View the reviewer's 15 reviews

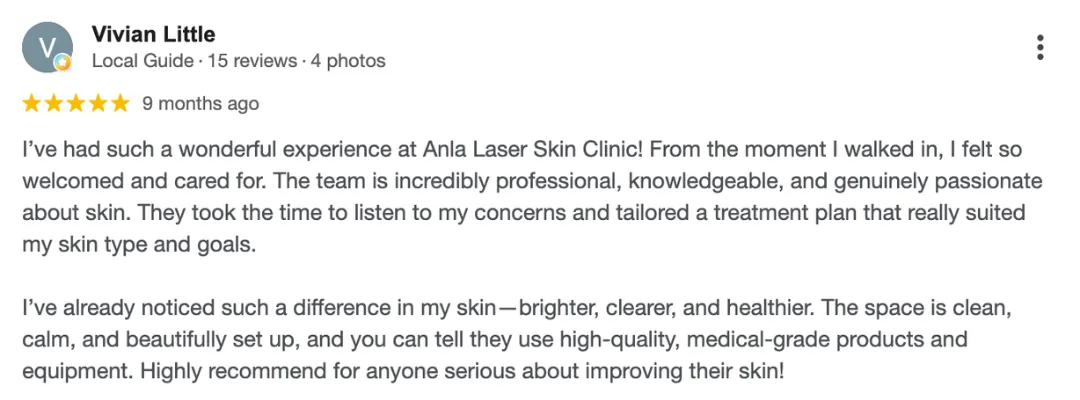pos(252,61)
